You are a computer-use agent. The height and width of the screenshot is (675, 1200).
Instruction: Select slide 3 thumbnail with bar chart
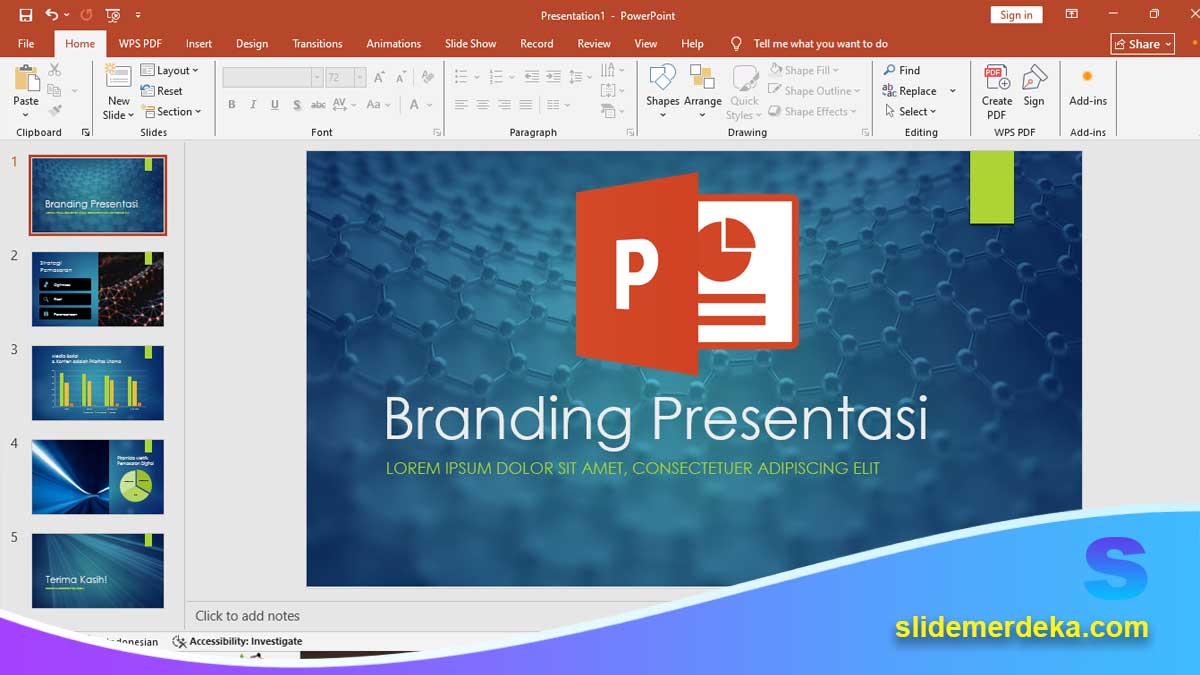click(x=98, y=383)
